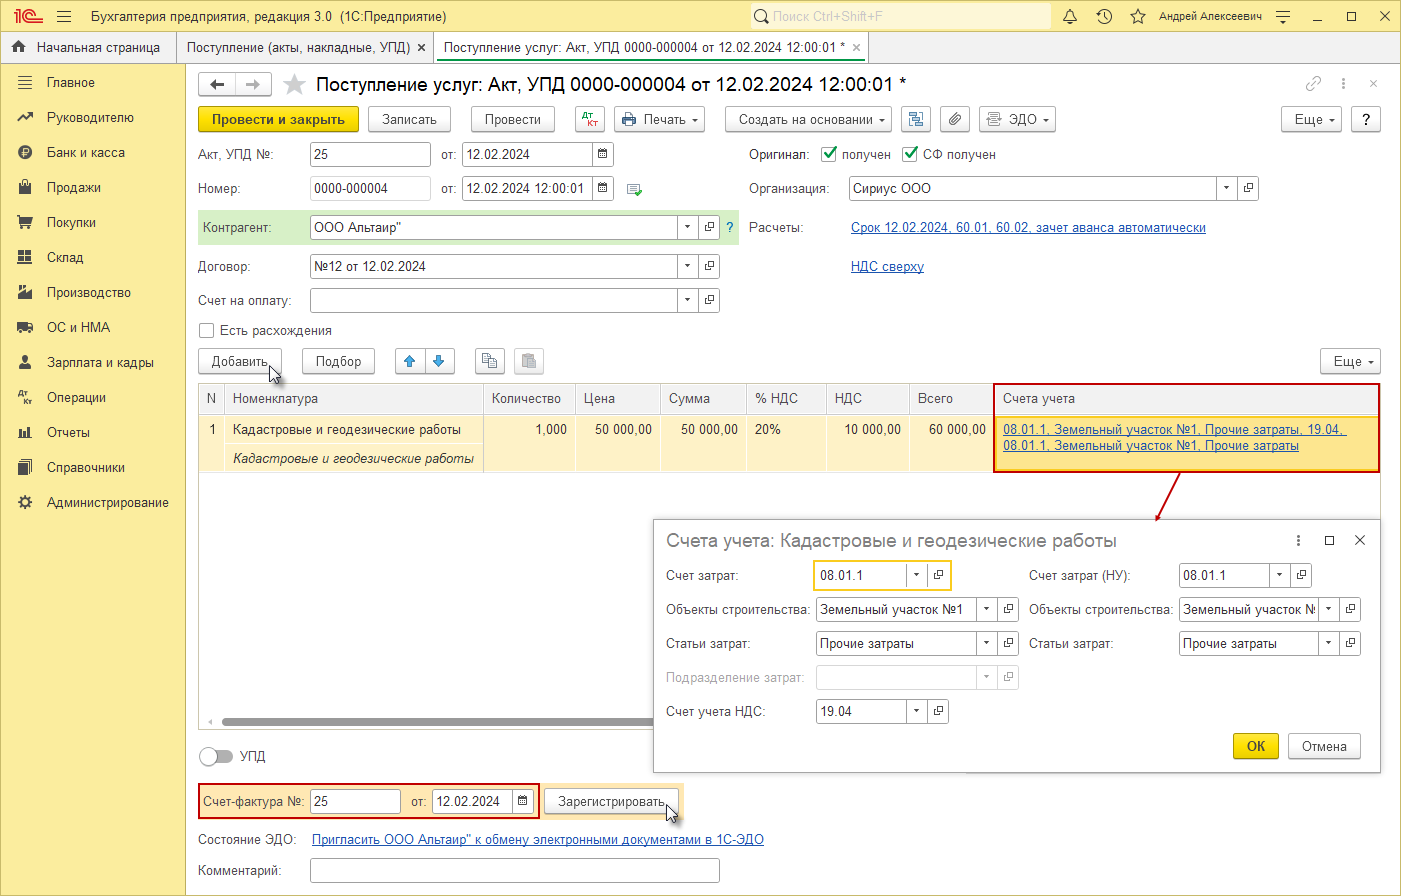
Task: Add document to favorites star
Action: click(x=294, y=84)
